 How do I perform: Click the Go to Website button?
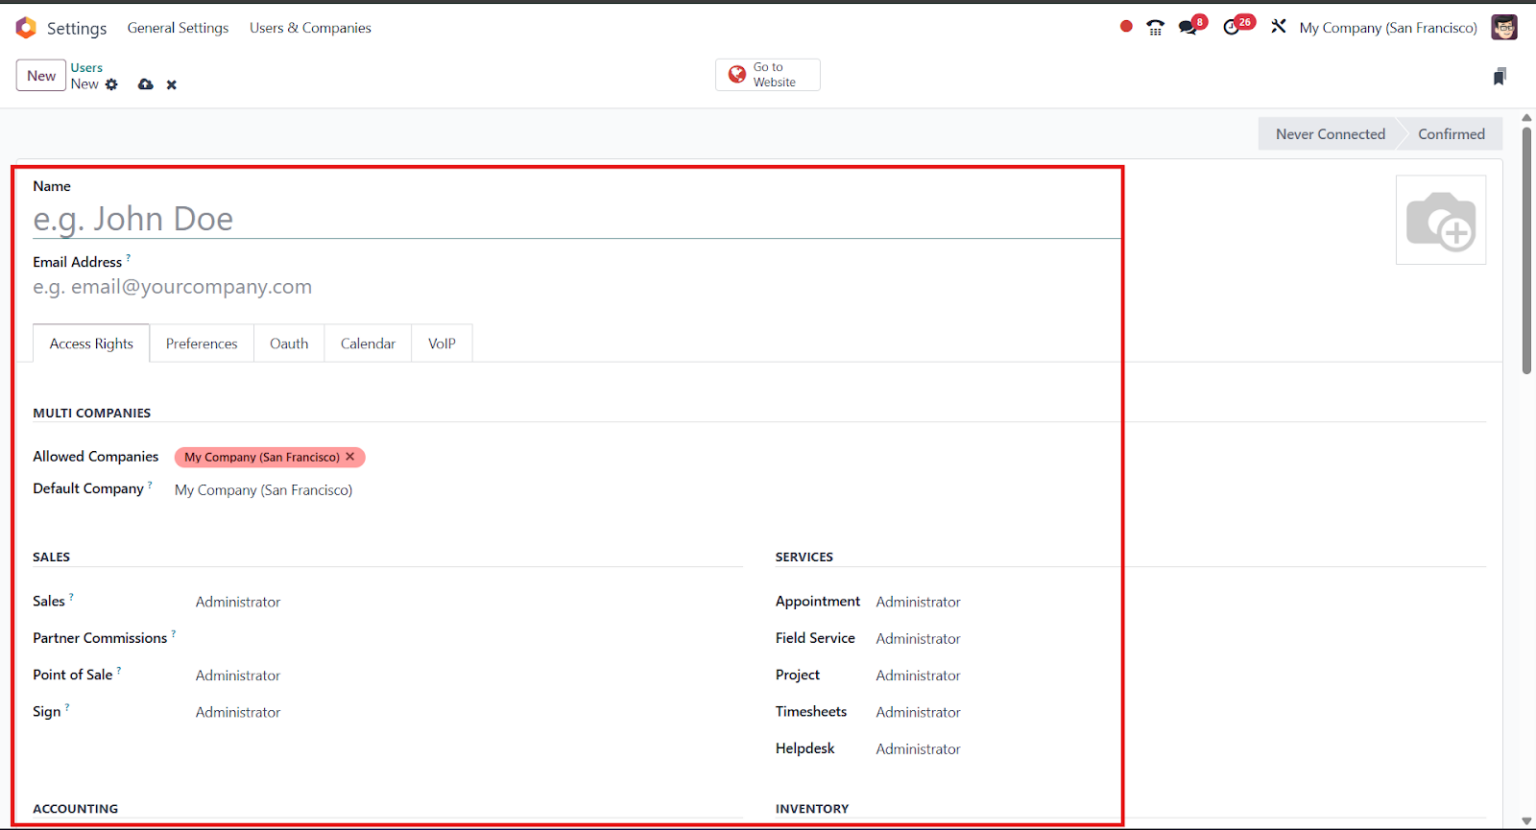point(767,74)
